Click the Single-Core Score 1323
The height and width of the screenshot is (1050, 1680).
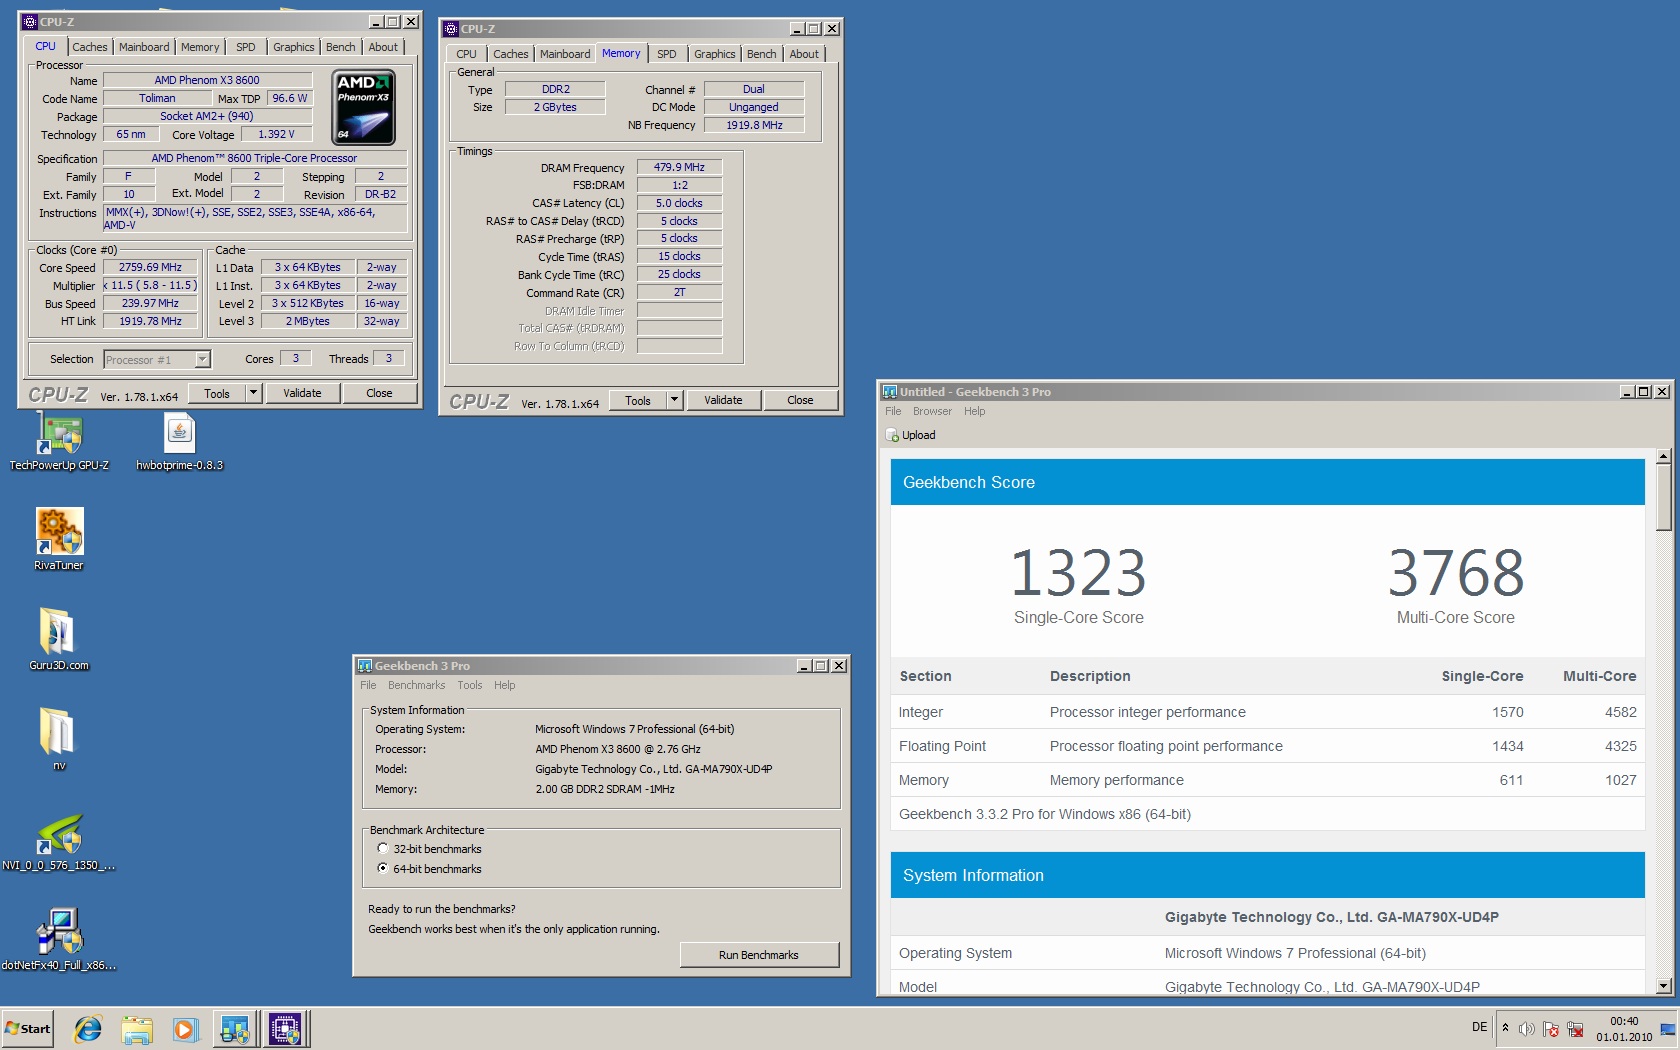click(1078, 573)
